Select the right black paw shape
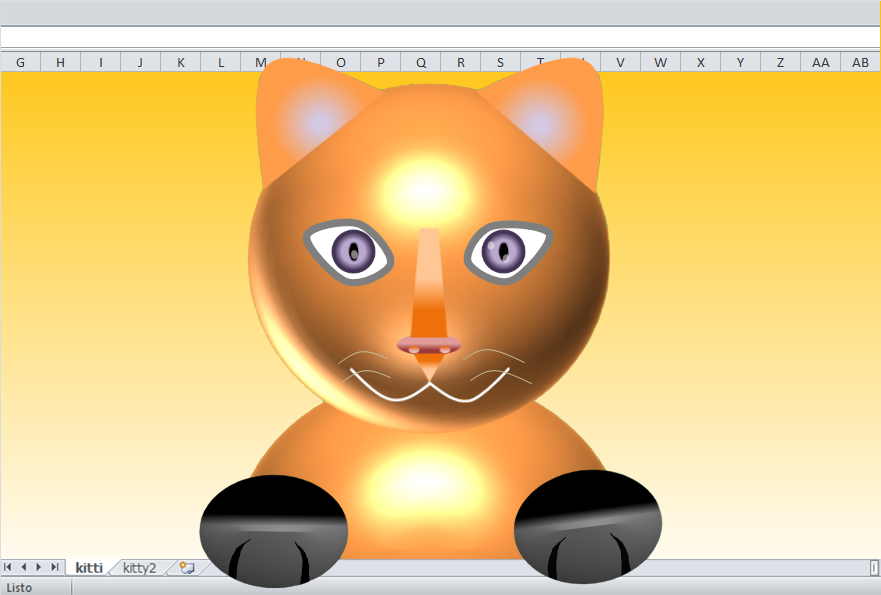This screenshot has height=595, width=881. click(588, 526)
